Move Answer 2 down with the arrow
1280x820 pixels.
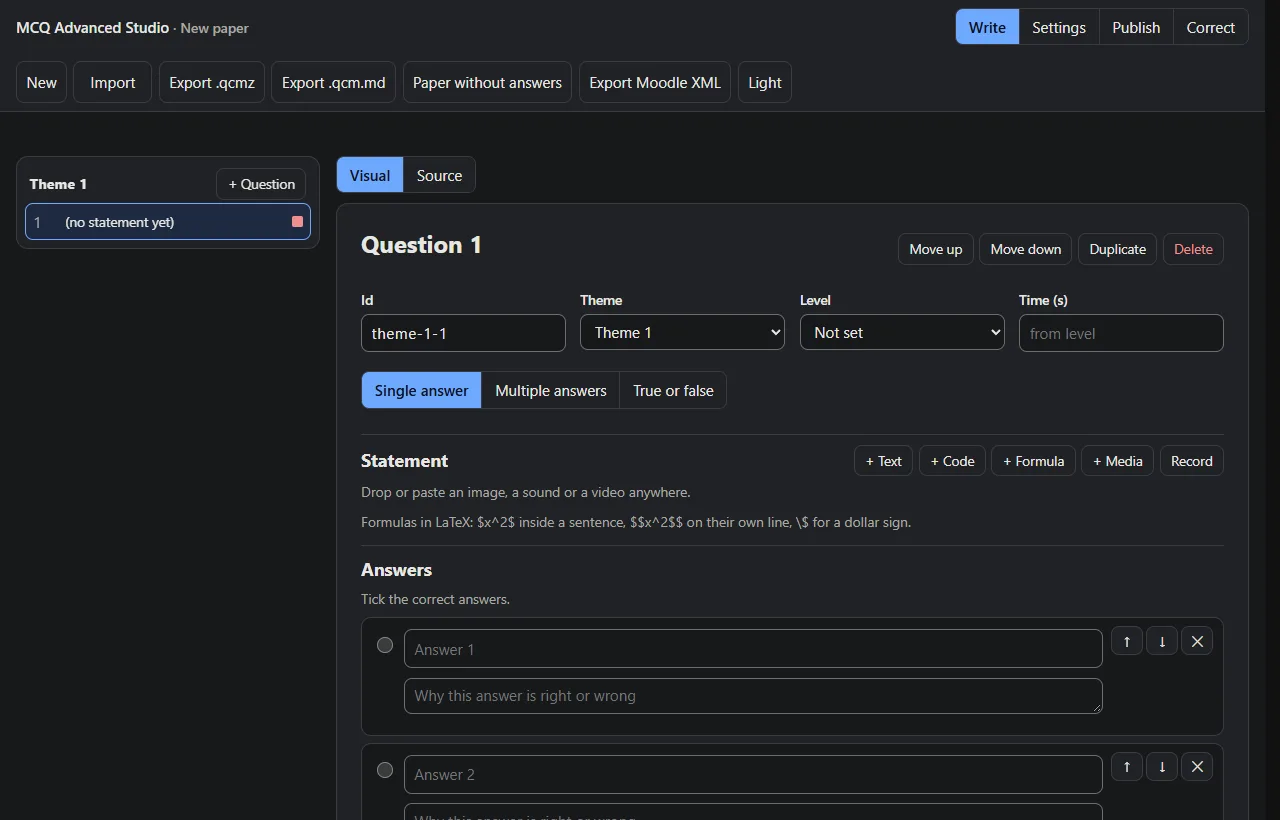click(x=1162, y=767)
